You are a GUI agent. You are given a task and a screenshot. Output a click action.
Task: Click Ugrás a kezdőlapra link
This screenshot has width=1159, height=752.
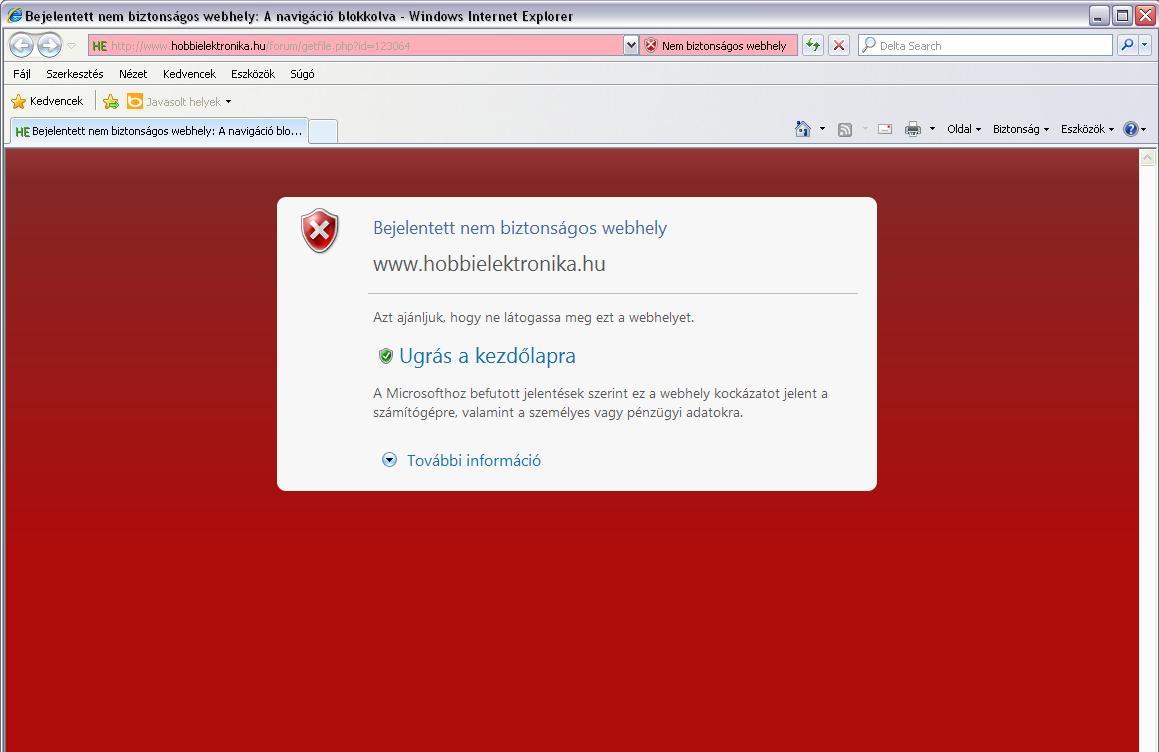pyautogui.click(x=487, y=356)
